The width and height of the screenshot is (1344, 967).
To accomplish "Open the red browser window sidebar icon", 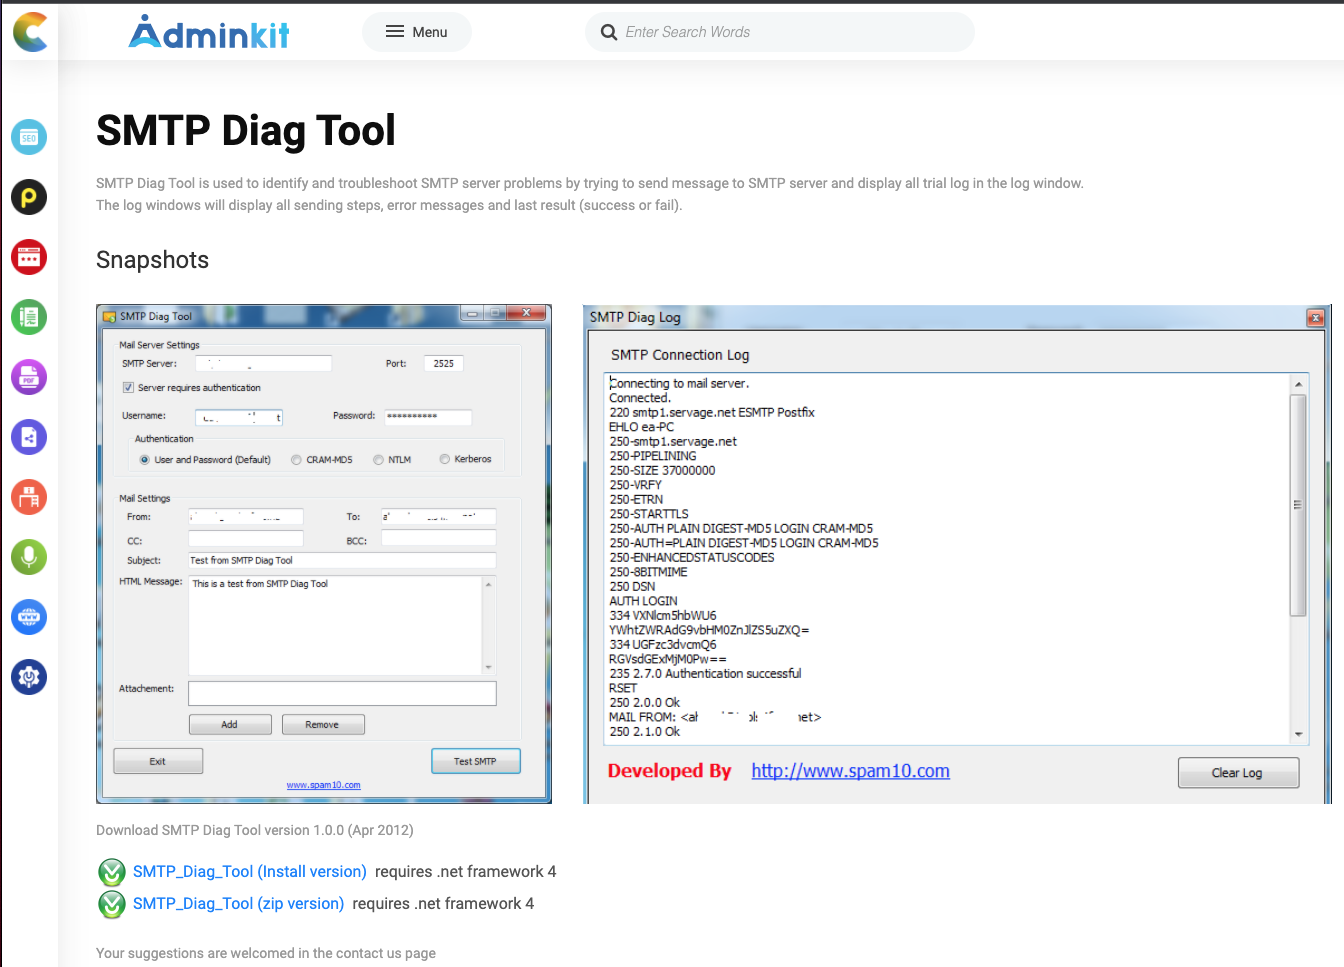I will 29,257.
